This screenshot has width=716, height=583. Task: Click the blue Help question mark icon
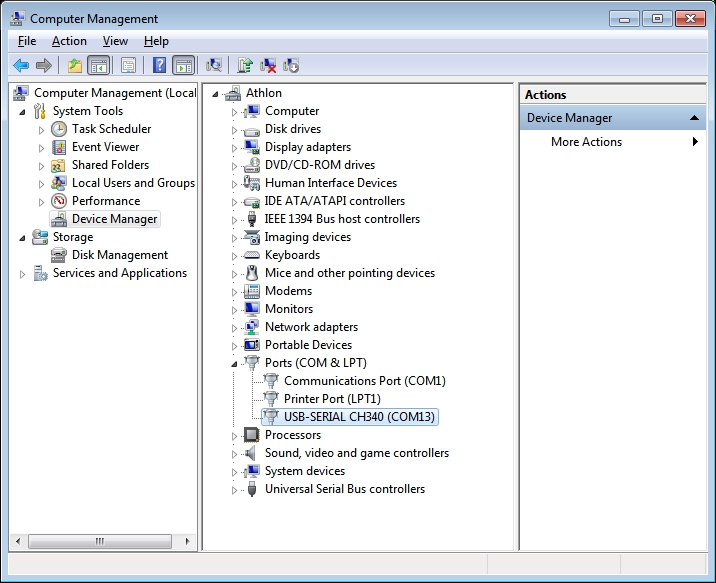[159, 66]
